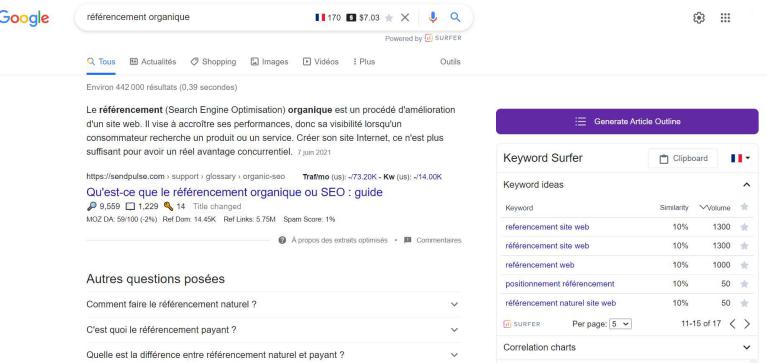Expand the Correlation charts section
The width and height of the screenshot is (767, 363).
tap(746, 347)
